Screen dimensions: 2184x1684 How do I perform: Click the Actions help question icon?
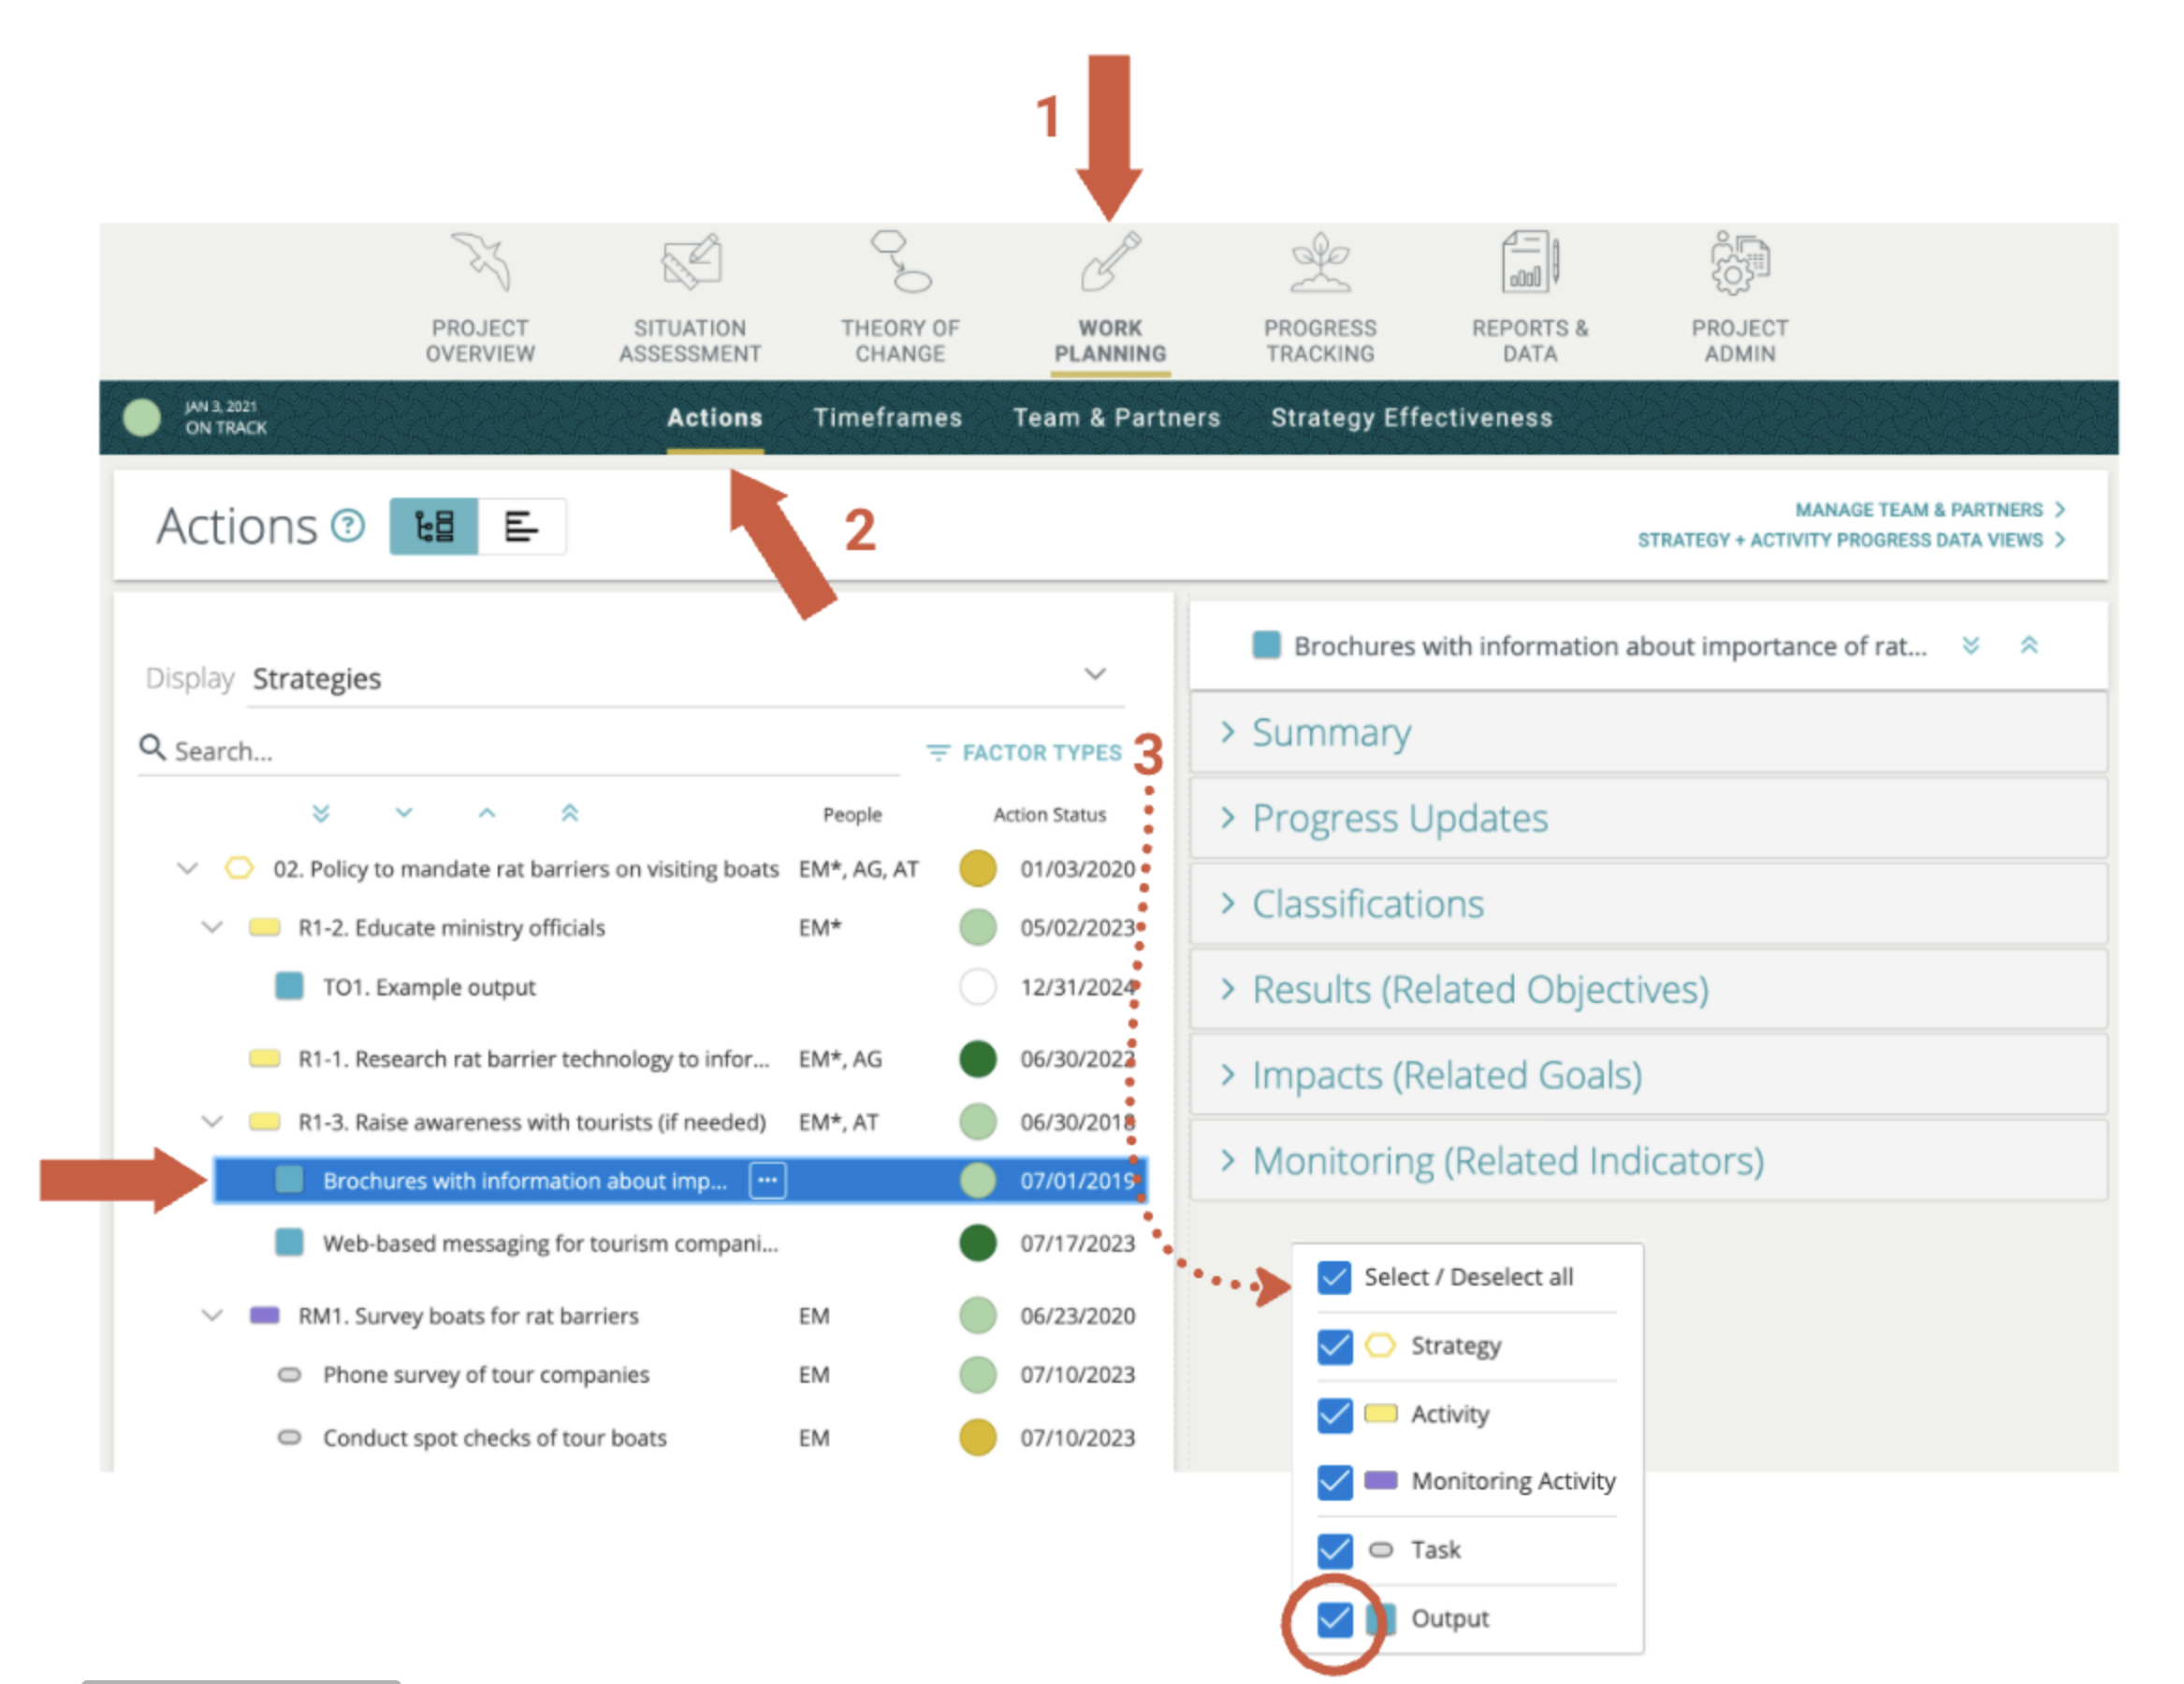pos(348,526)
